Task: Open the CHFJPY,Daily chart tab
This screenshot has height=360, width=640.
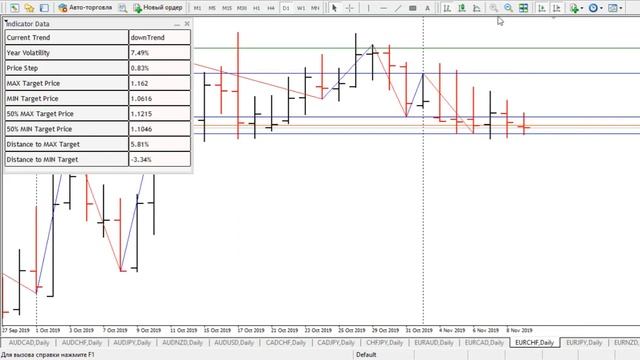Action: coord(384,342)
